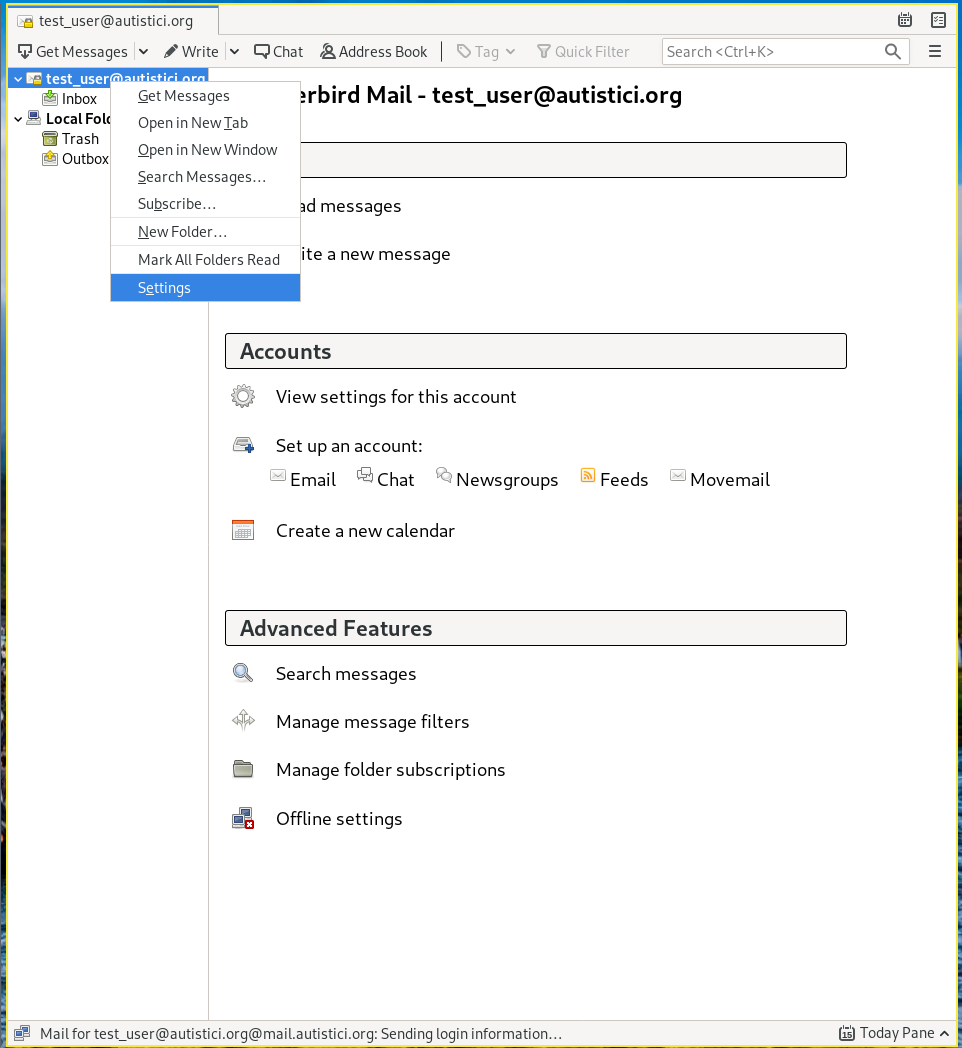Click the Newsgroups icon
Viewport: 962px width, 1048px height.
pyautogui.click(x=444, y=475)
